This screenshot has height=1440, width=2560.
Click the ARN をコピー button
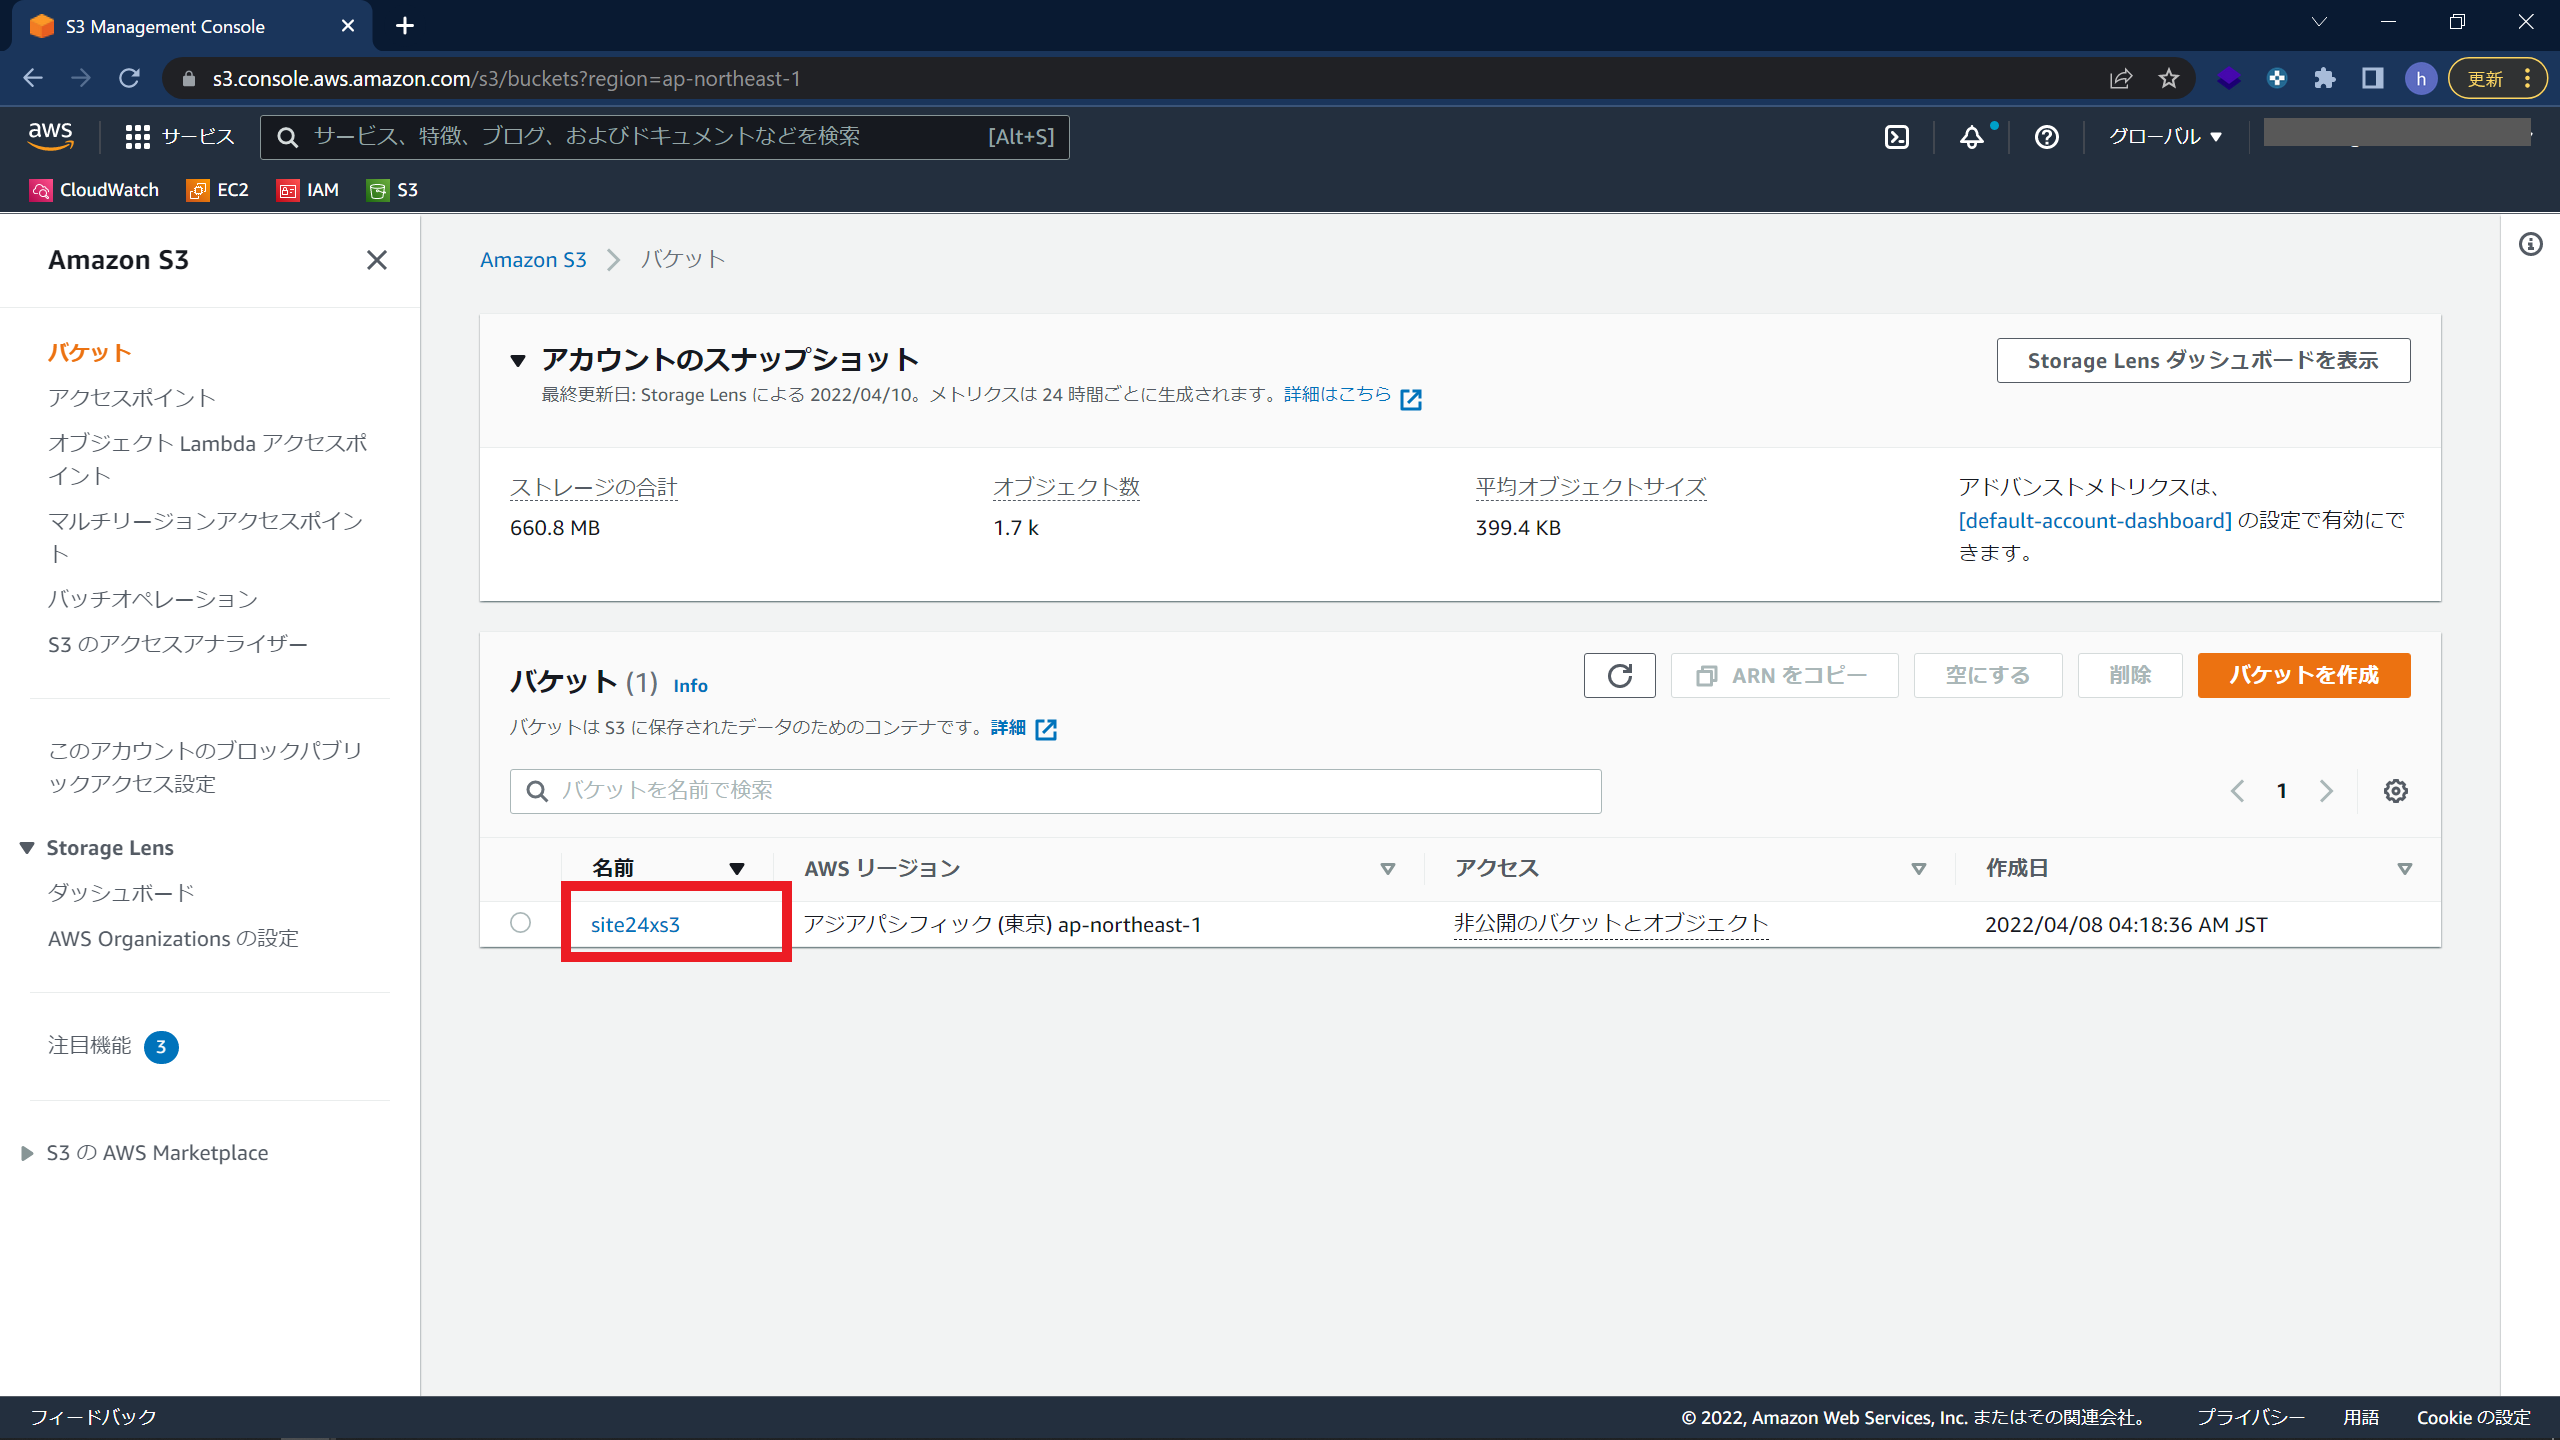pyautogui.click(x=1784, y=676)
